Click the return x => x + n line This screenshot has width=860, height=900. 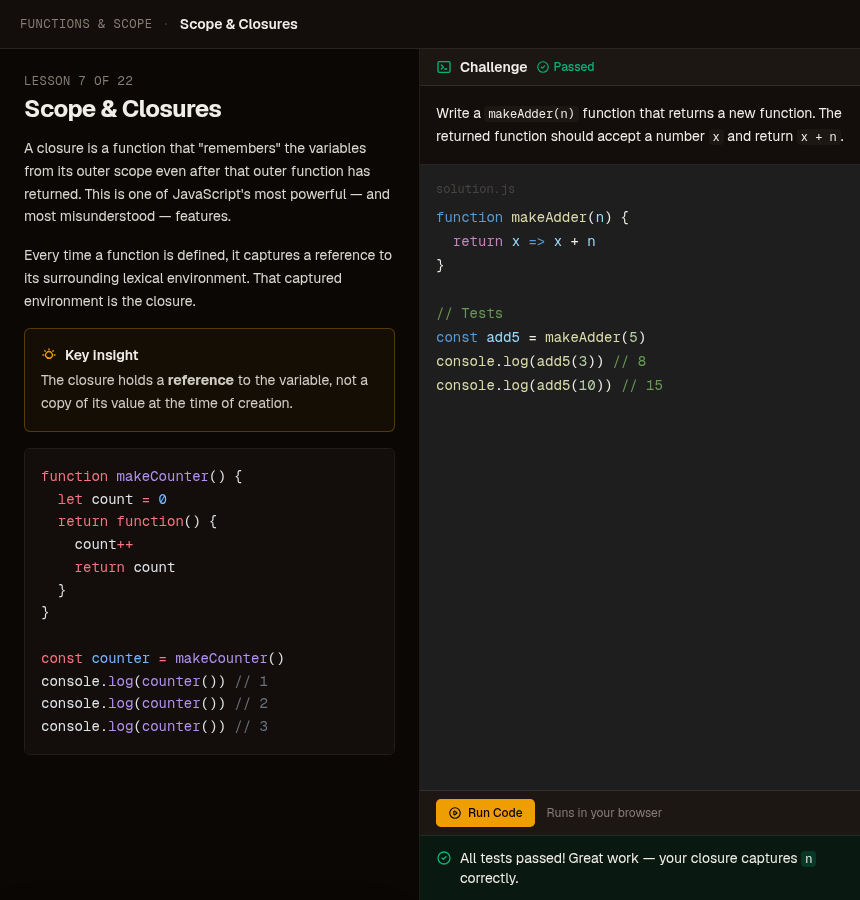coord(524,242)
